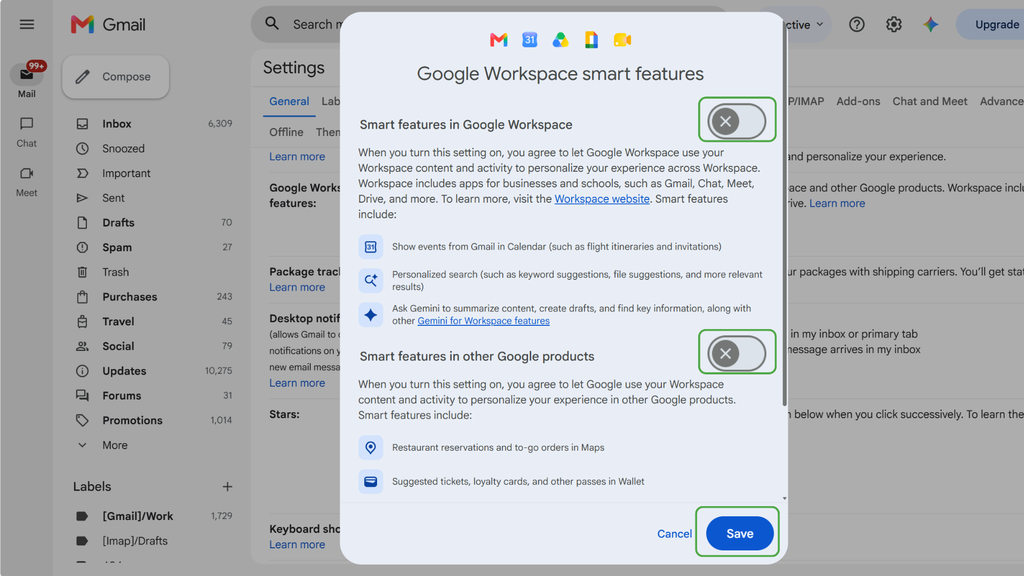Click the Maps pin icon
This screenshot has width=1024, height=576.
coord(370,447)
